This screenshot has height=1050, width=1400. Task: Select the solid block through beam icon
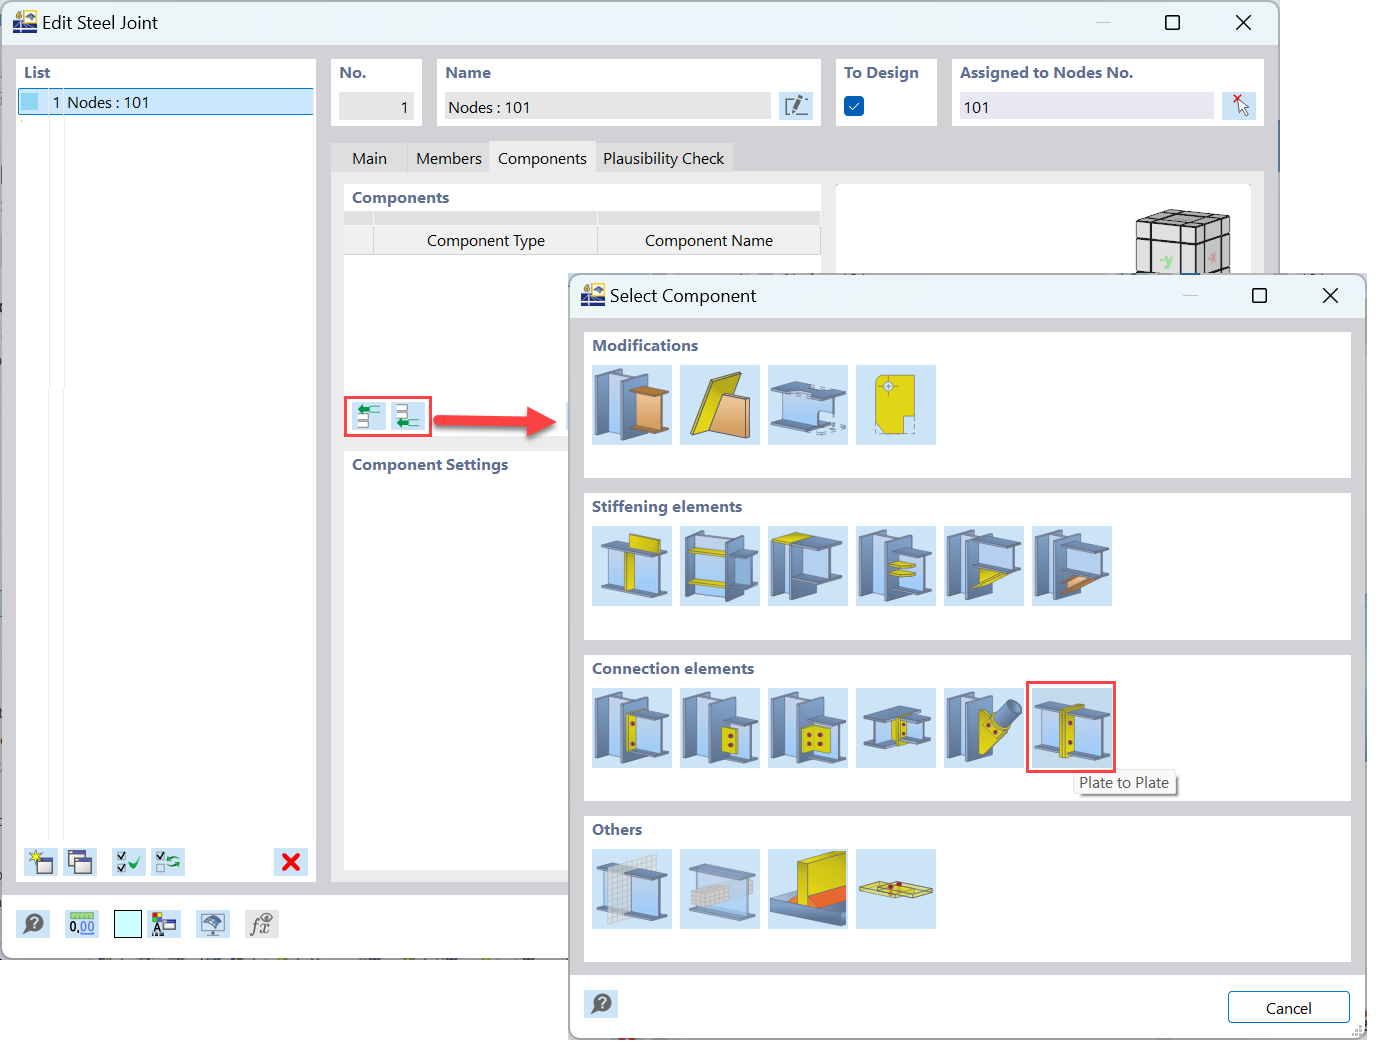point(720,889)
